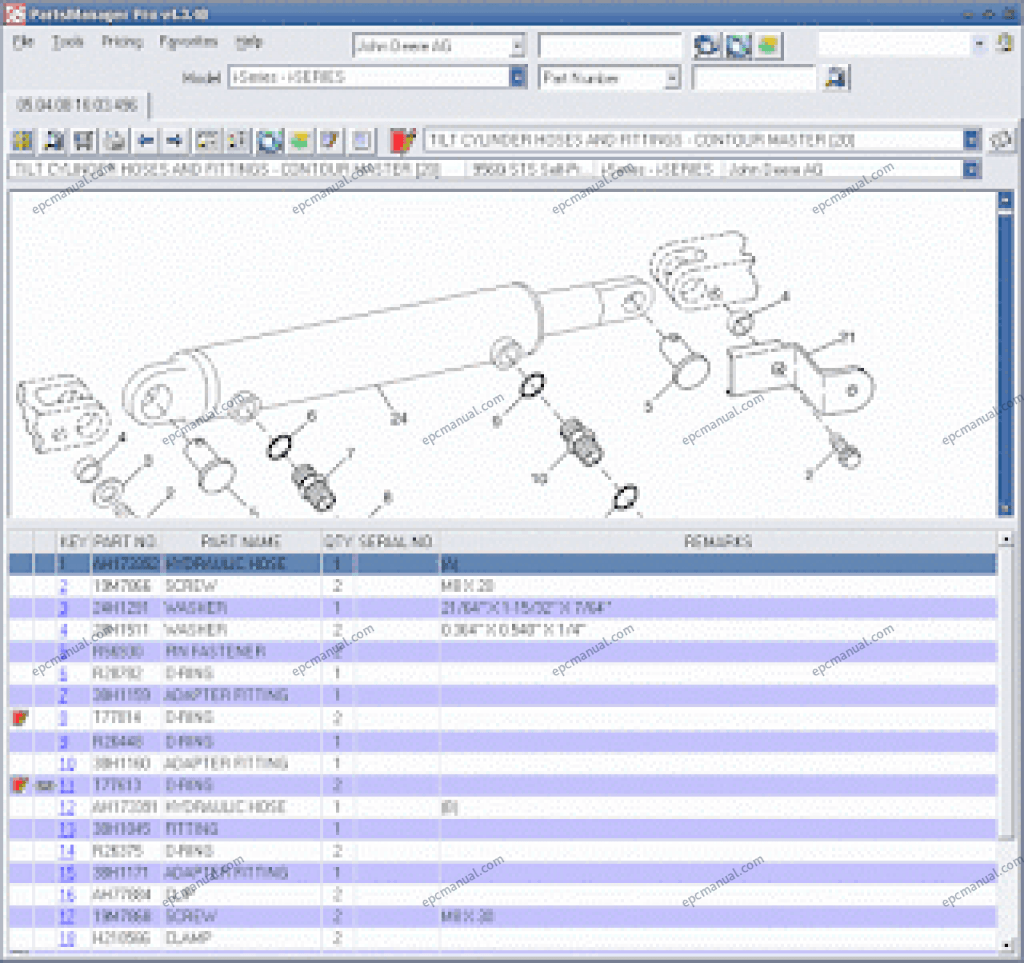Click key link 12 for HYDRAULIC HOSE
Screen dimensions: 1024x963
tap(67, 808)
